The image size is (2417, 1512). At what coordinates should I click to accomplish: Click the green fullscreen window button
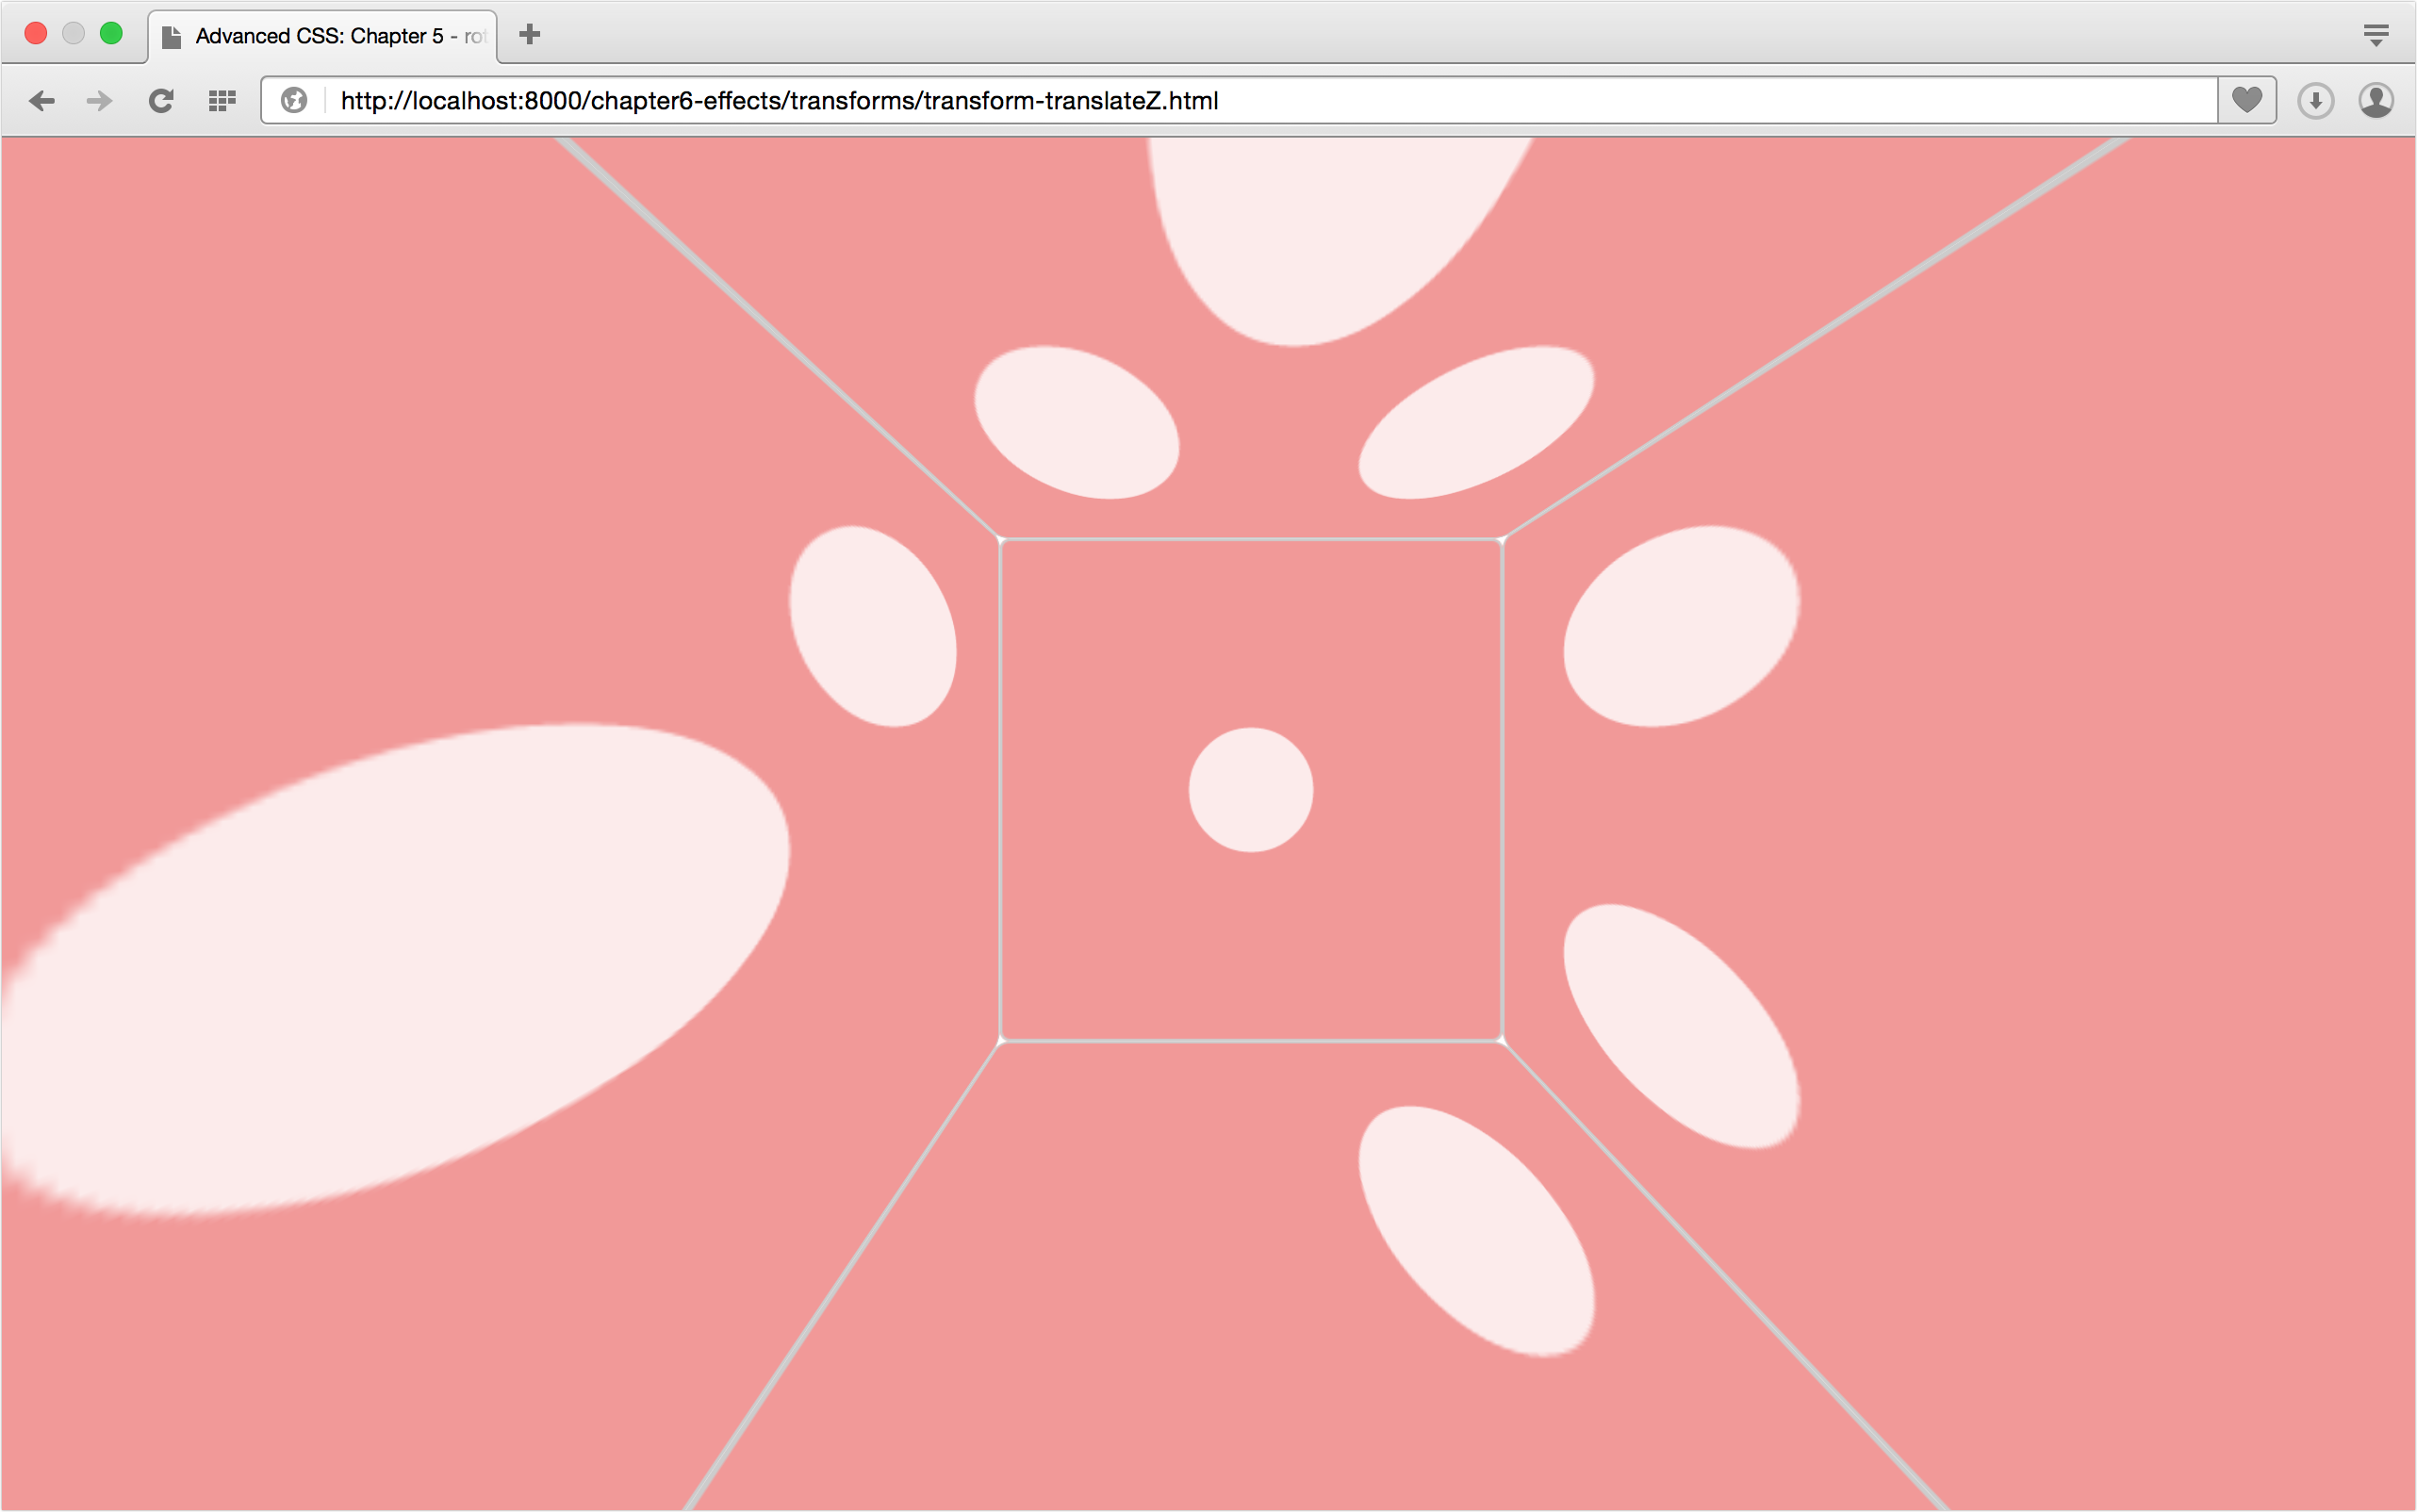coord(111,34)
